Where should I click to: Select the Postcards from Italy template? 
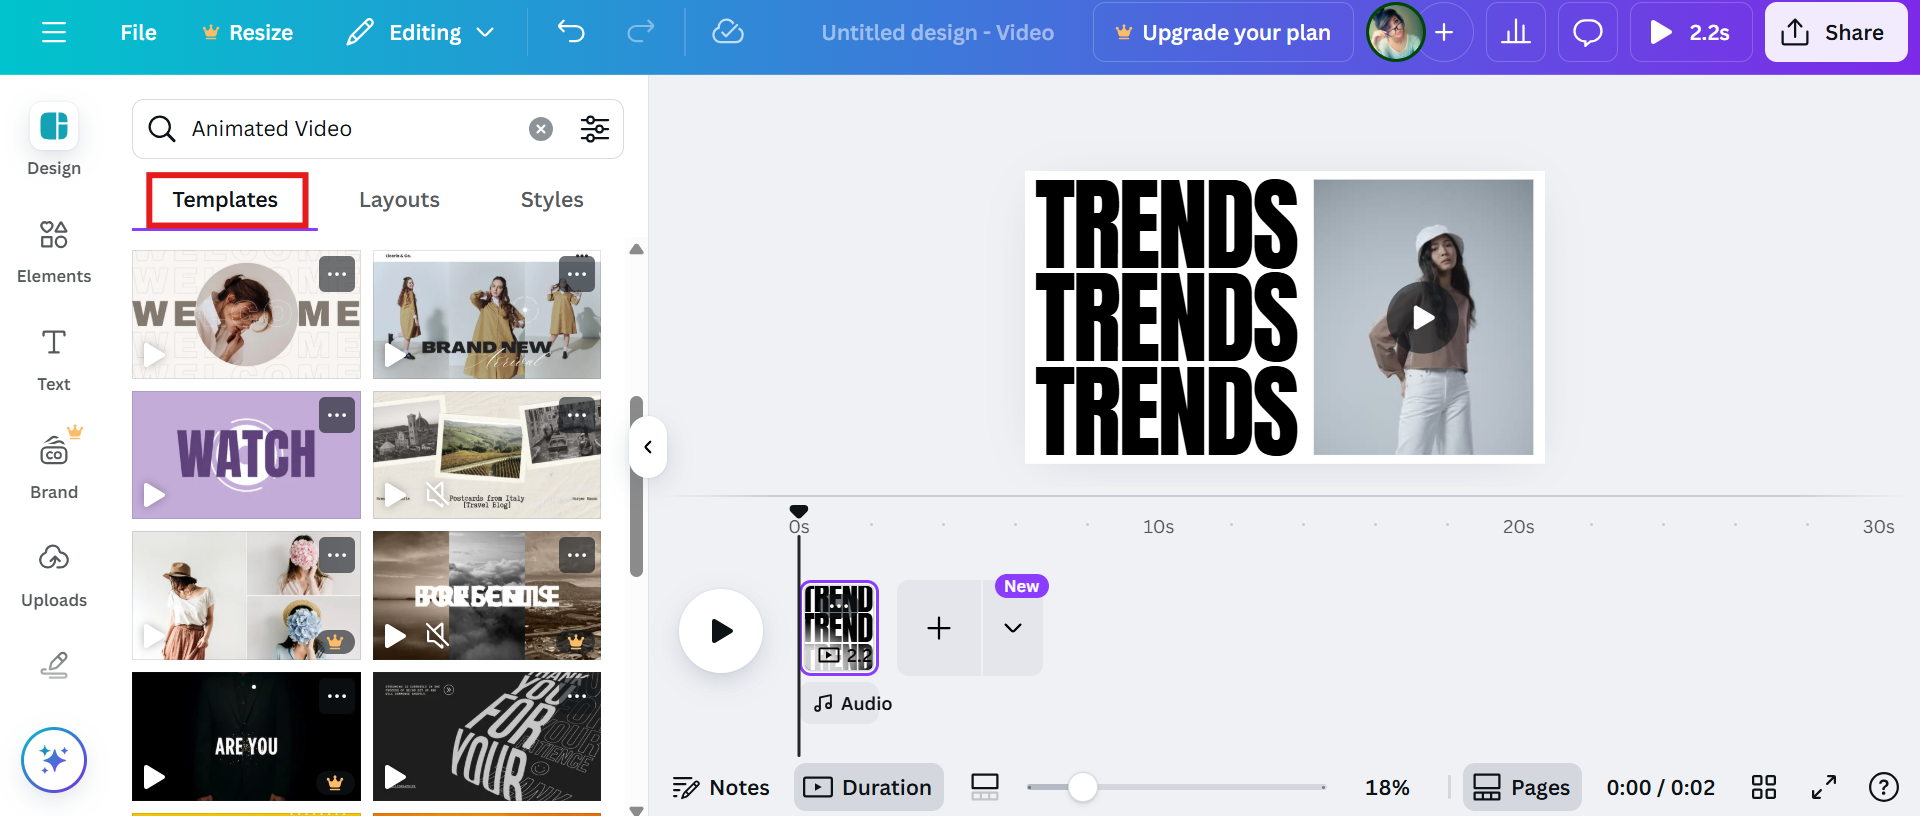coord(487,455)
